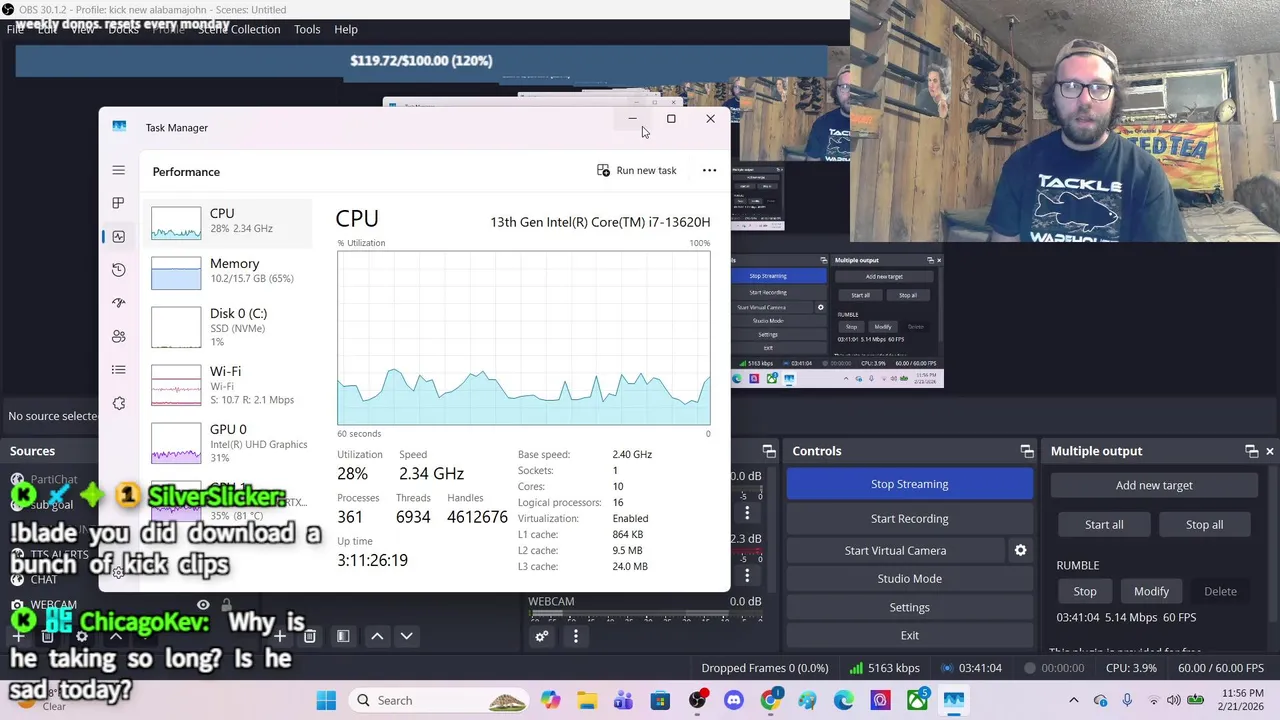
Task: Open first audio channel three-dot options
Action: [747, 513]
